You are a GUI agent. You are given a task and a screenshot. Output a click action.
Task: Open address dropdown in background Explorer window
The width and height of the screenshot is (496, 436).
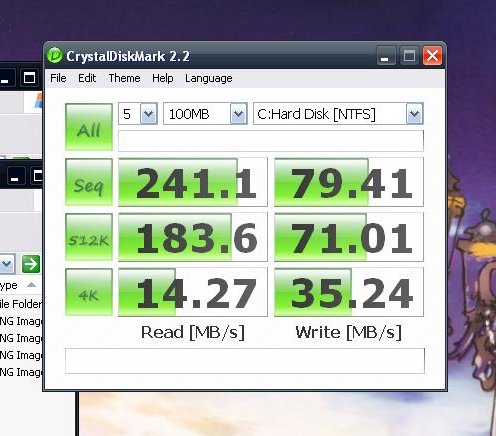click(x=7, y=264)
